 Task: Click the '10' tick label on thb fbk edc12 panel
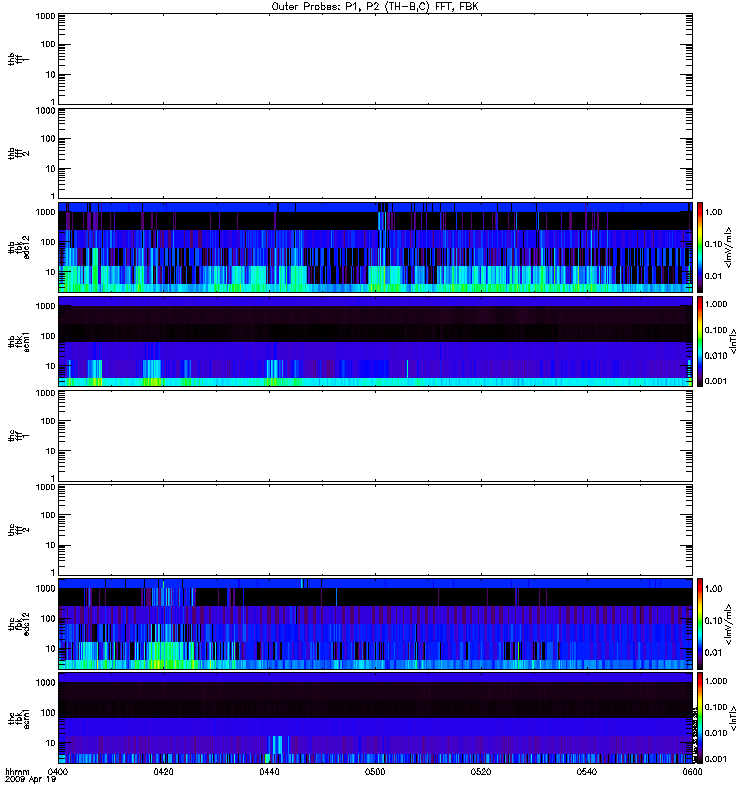click(x=51, y=272)
